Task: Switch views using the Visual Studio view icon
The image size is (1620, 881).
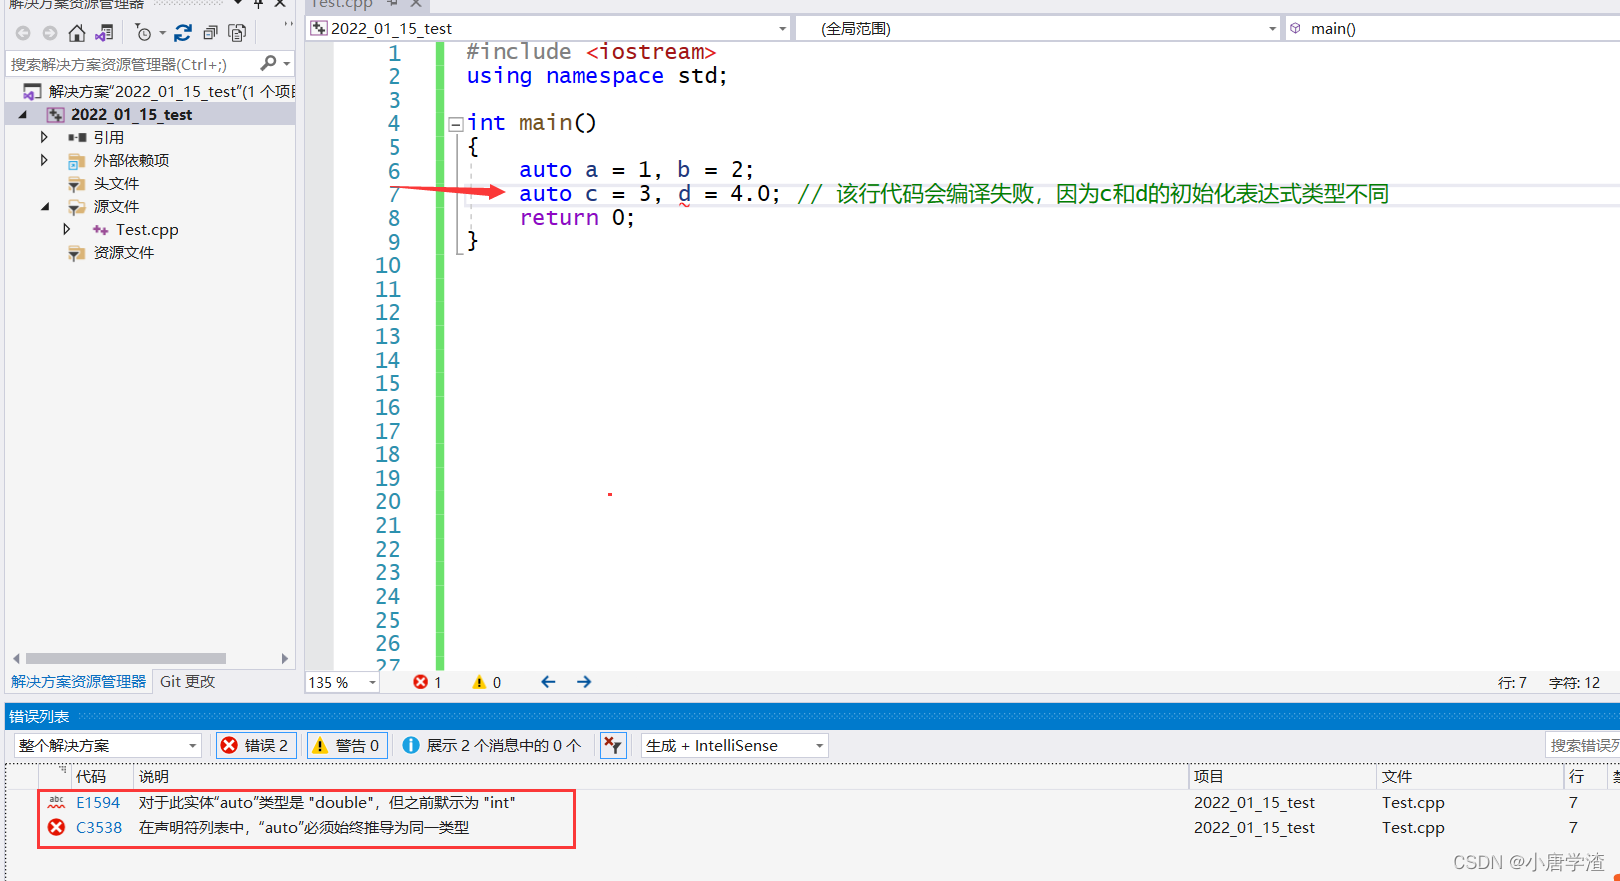Action: coord(104,33)
